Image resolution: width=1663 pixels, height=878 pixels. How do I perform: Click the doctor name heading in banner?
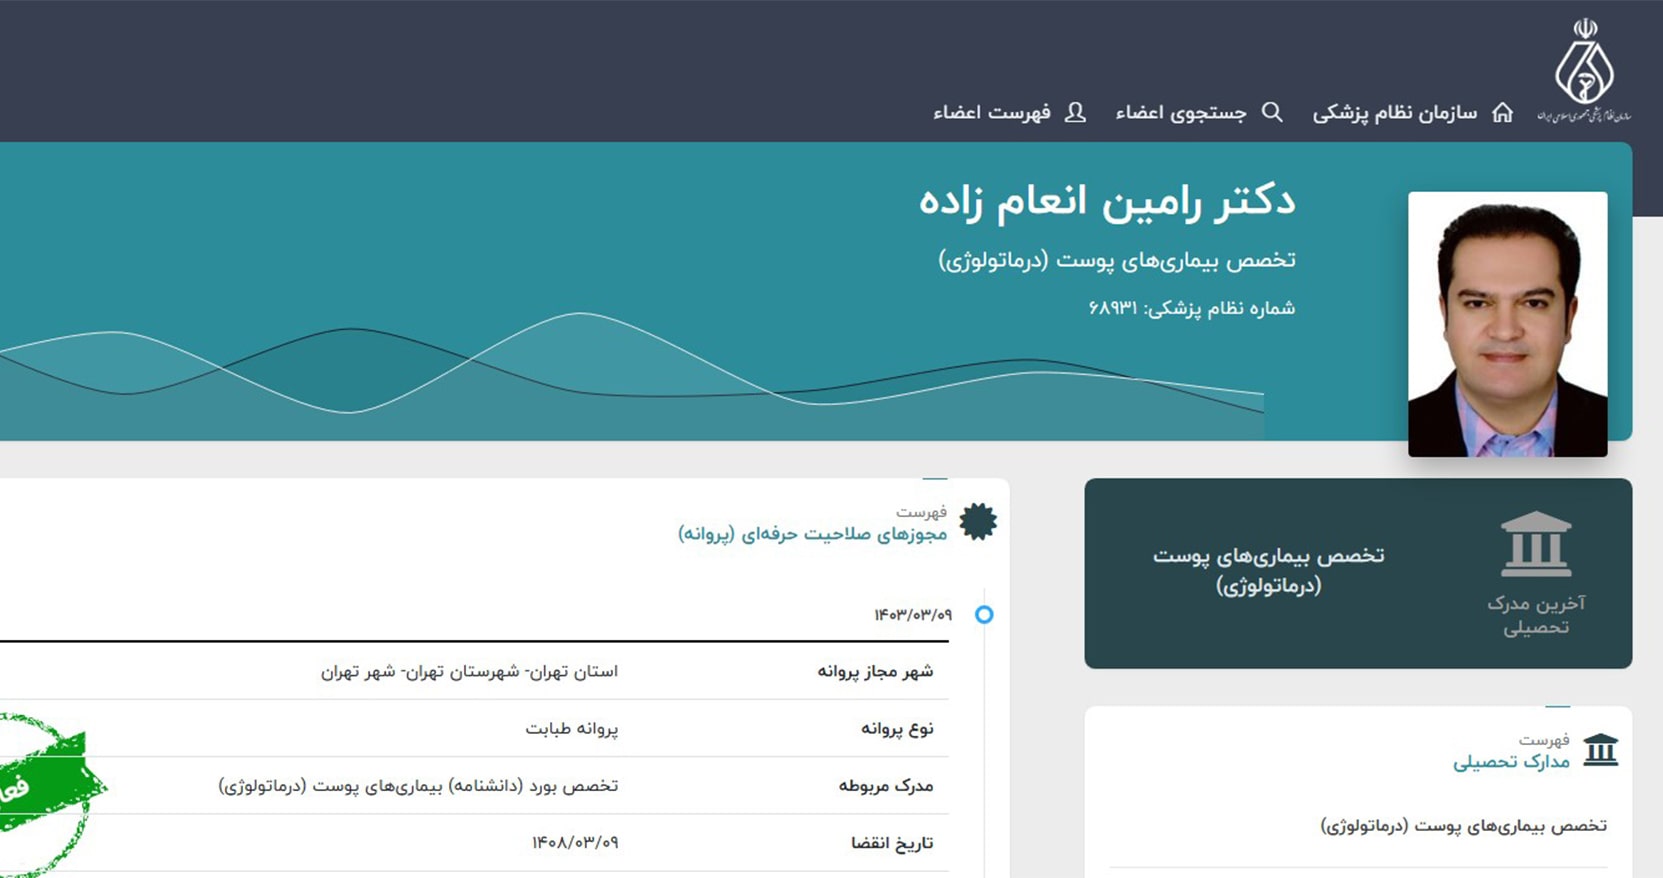click(1106, 202)
